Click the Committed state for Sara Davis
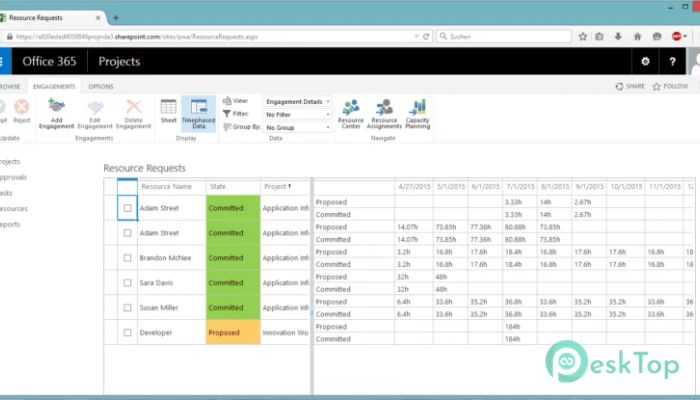This screenshot has width=700, height=400. [x=233, y=283]
